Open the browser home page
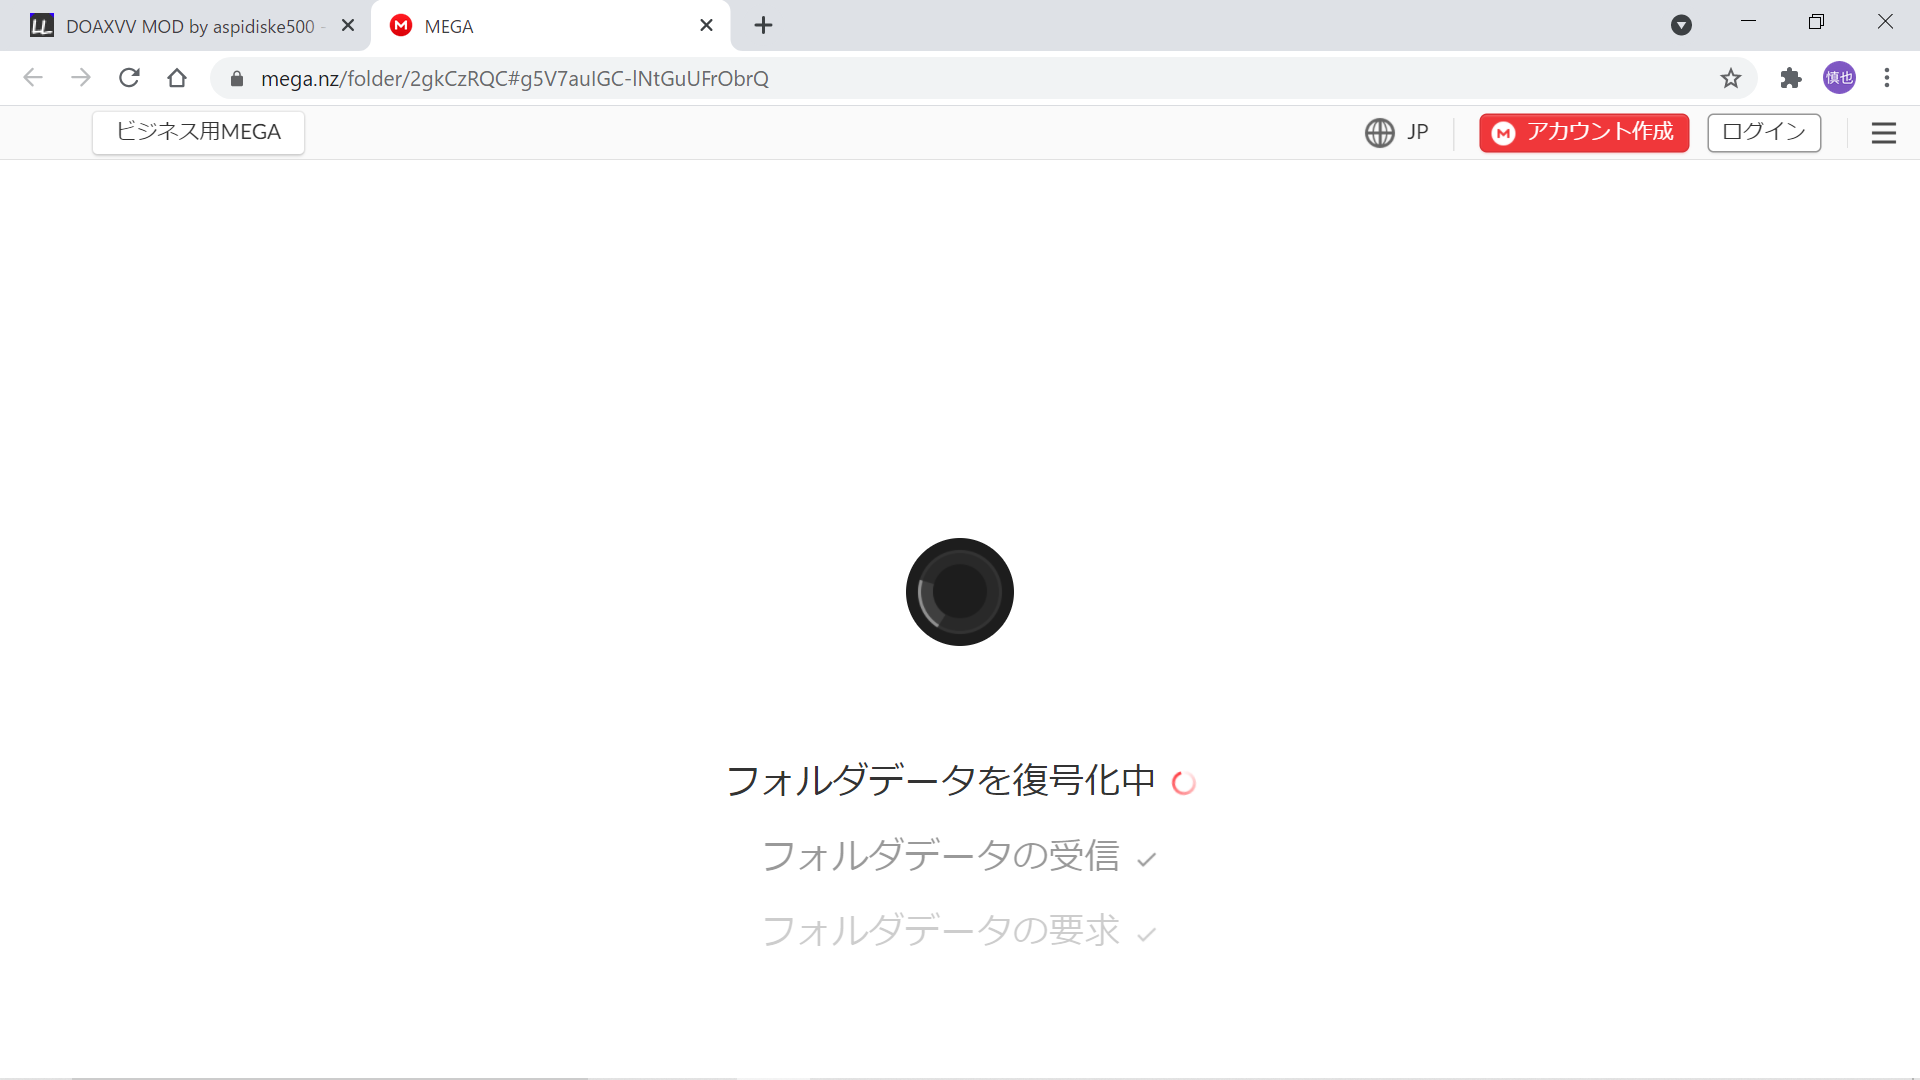Image resolution: width=1920 pixels, height=1080 pixels. [x=177, y=78]
